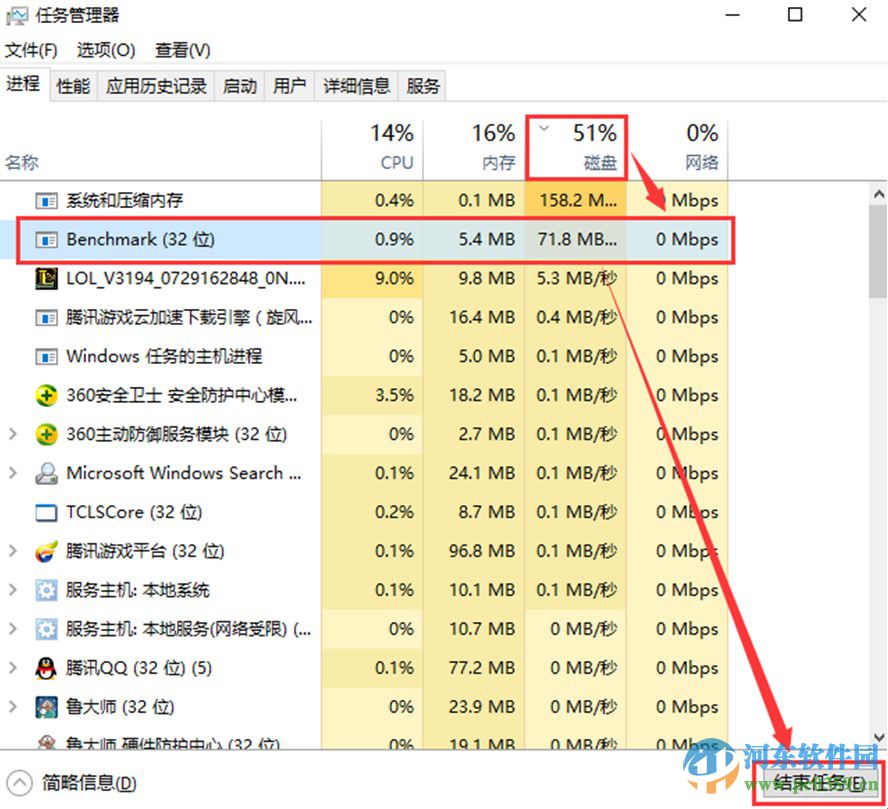Click the Benchmark (32位) process icon
Viewport: 888px width, 809px height.
point(47,240)
